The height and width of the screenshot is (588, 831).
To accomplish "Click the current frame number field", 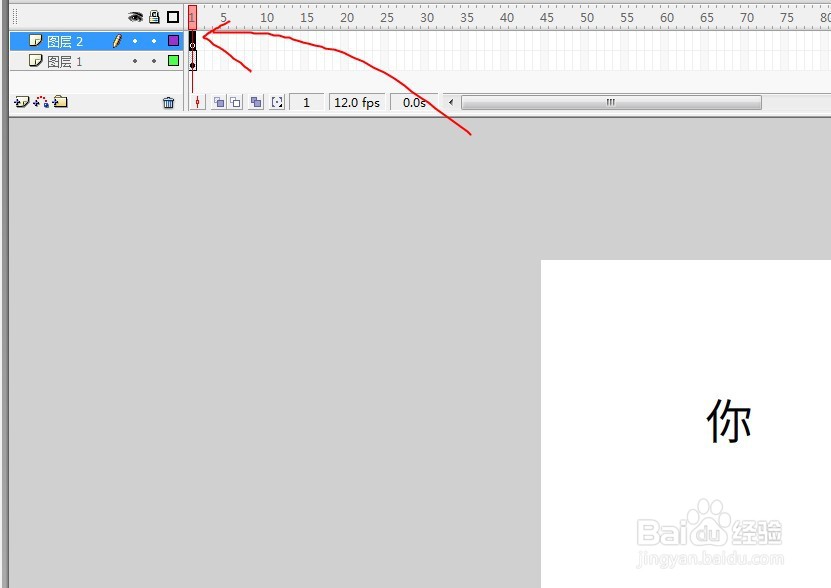I will click(306, 102).
